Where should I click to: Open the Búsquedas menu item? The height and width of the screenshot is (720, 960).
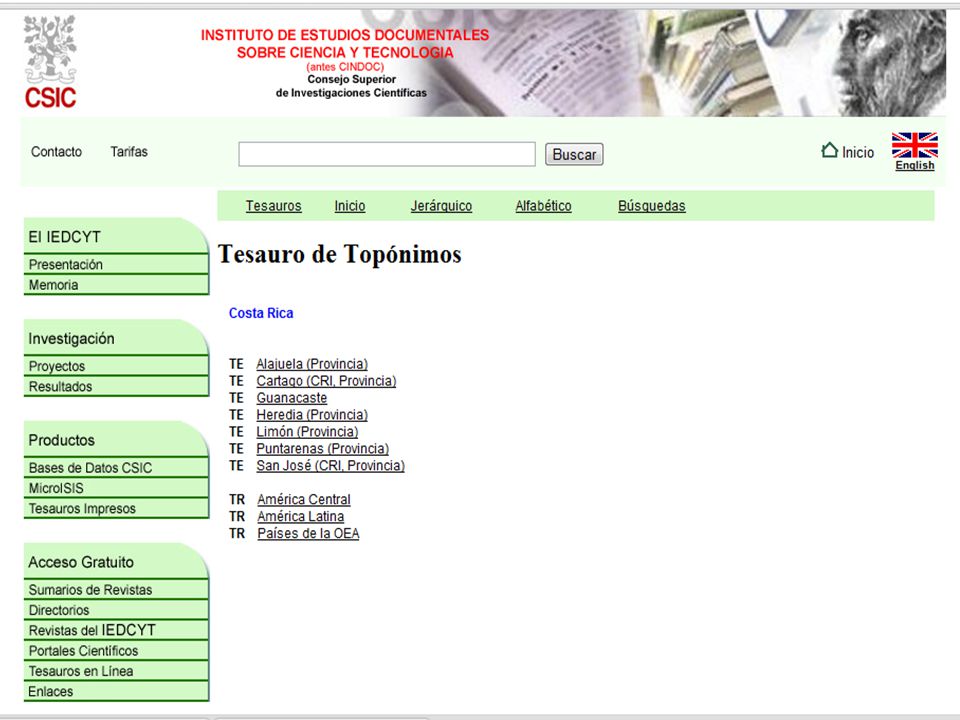[x=651, y=206]
